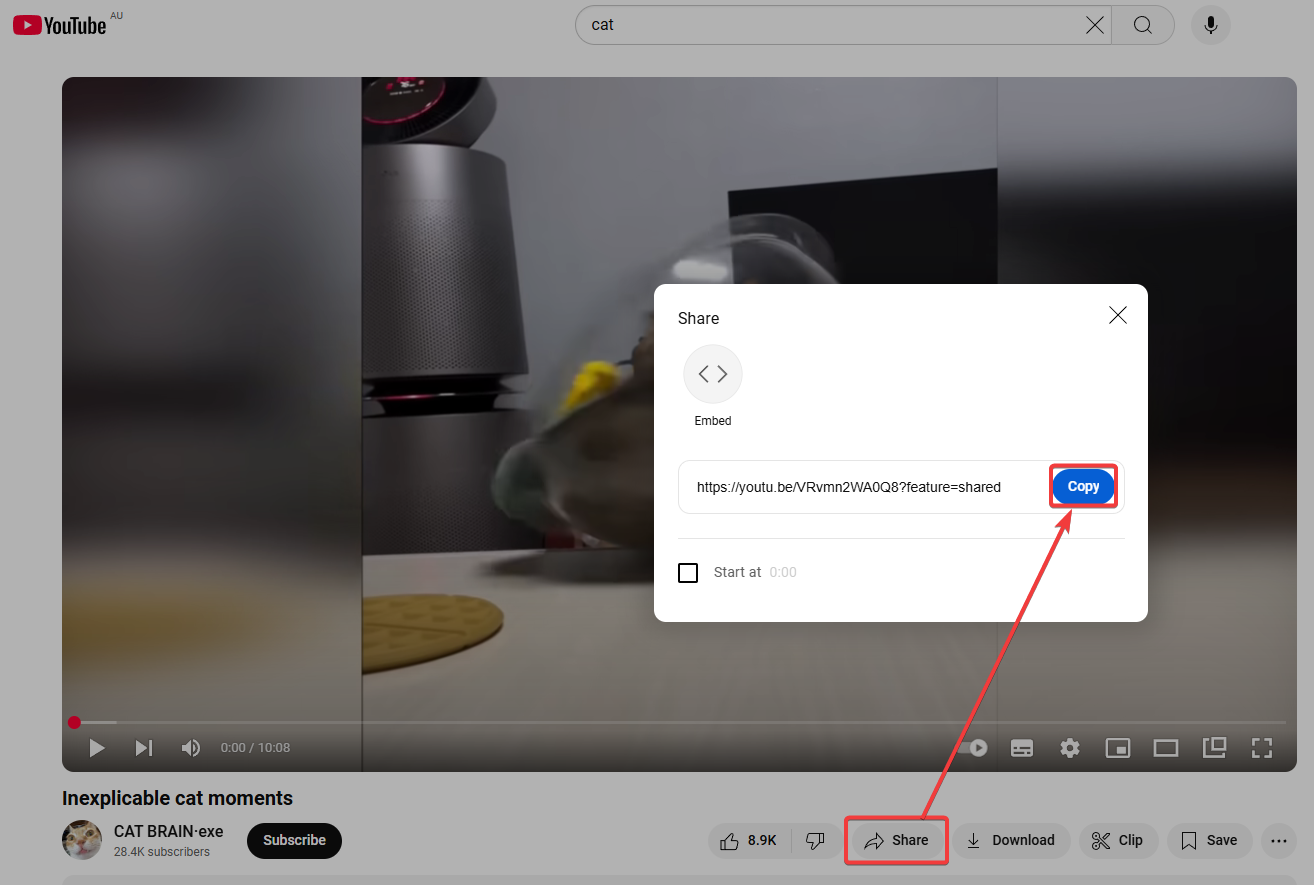
Task: Choose the Embed share option
Action: (x=713, y=386)
